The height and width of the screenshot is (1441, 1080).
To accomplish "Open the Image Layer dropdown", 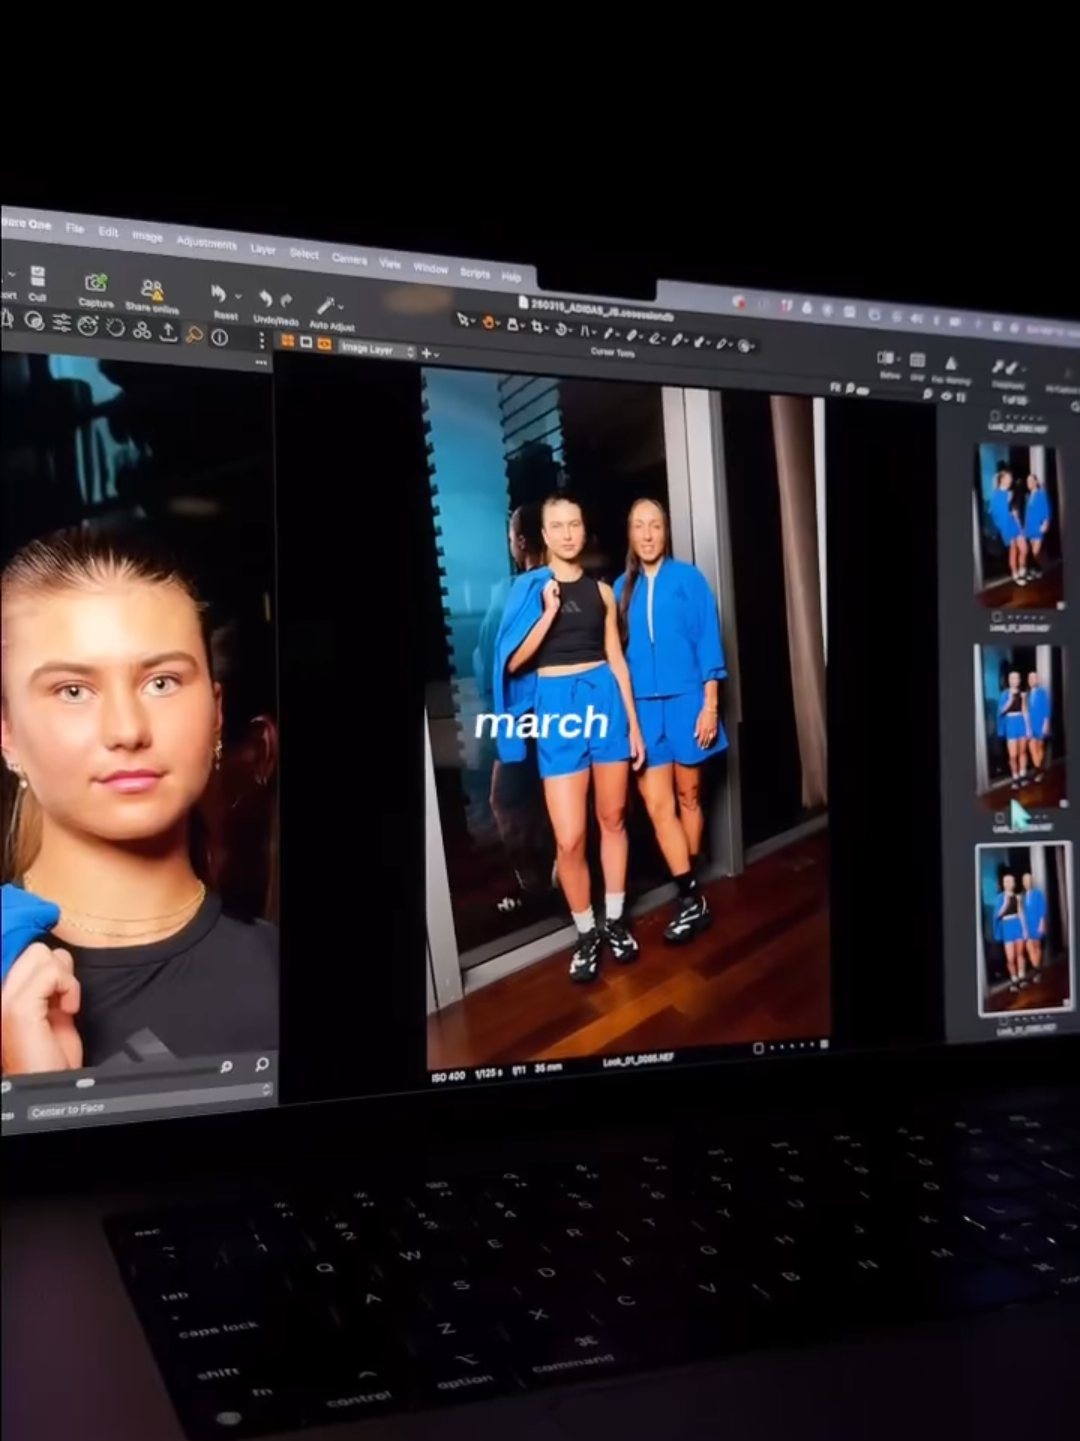I will click(376, 349).
